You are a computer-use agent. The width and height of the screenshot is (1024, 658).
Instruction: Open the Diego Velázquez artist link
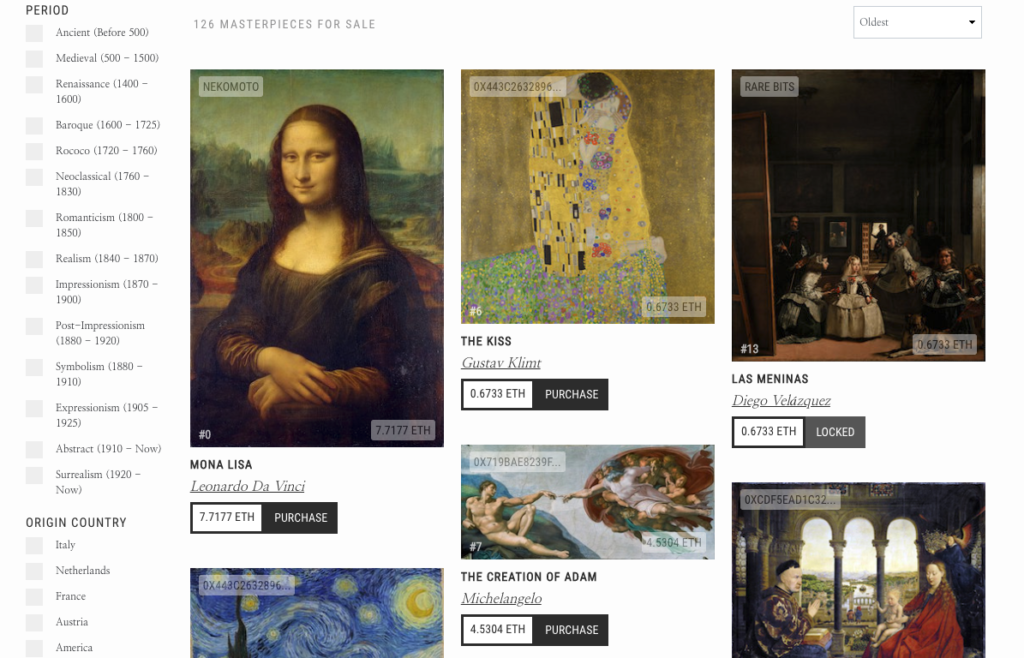(x=781, y=401)
